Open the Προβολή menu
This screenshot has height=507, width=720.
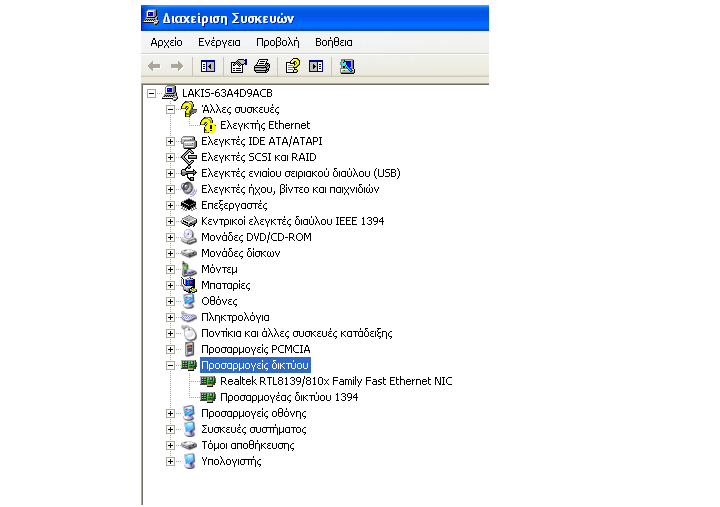(x=278, y=42)
